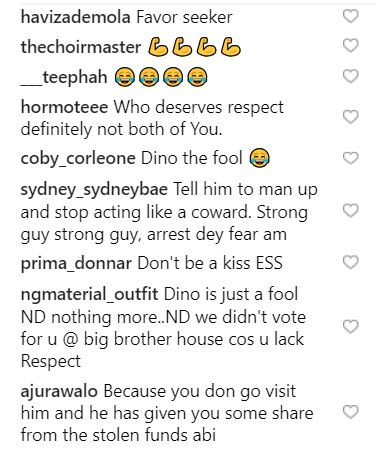
Task: Go to hormoteee's profile
Action: click(x=64, y=107)
